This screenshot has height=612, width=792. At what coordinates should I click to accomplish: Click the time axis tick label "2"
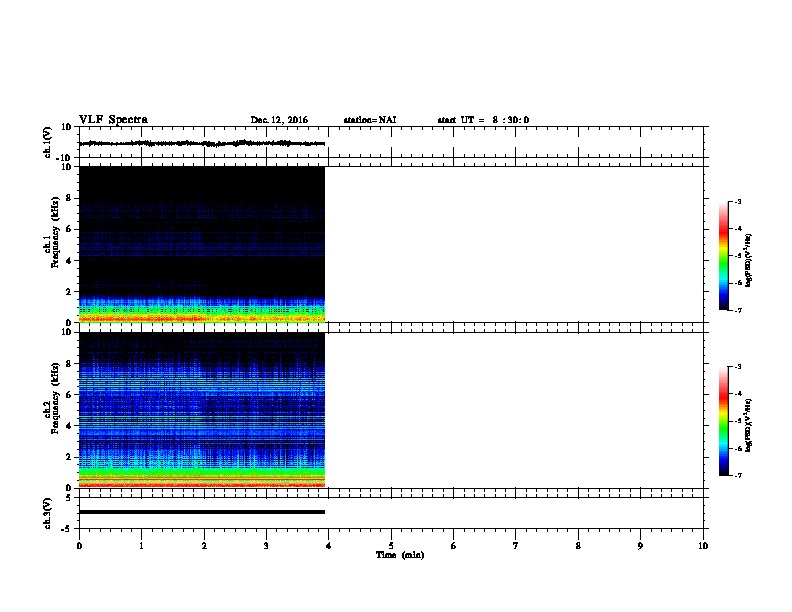pos(204,546)
